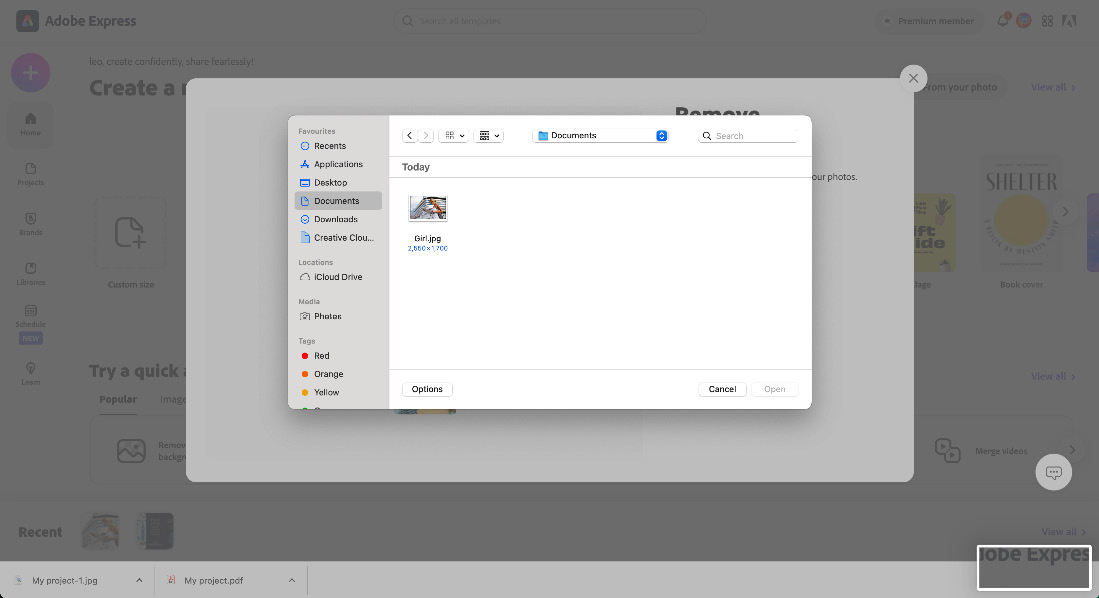
Task: Click Remove background quick action icon
Action: point(131,451)
